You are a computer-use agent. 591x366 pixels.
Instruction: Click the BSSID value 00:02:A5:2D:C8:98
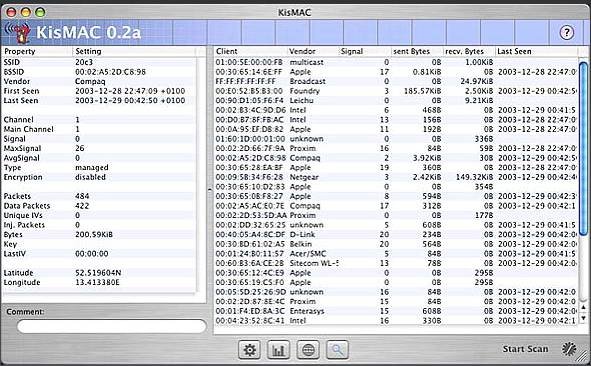[x=110, y=72]
